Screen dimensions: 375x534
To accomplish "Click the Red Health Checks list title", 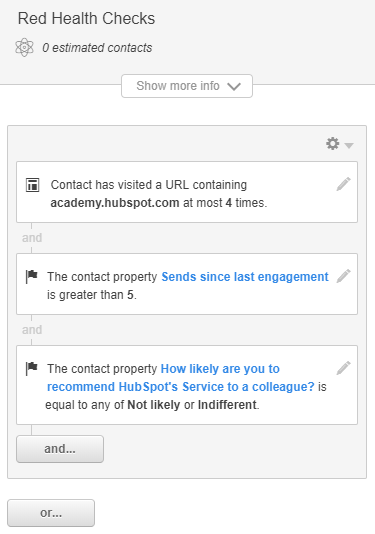I will [87, 18].
